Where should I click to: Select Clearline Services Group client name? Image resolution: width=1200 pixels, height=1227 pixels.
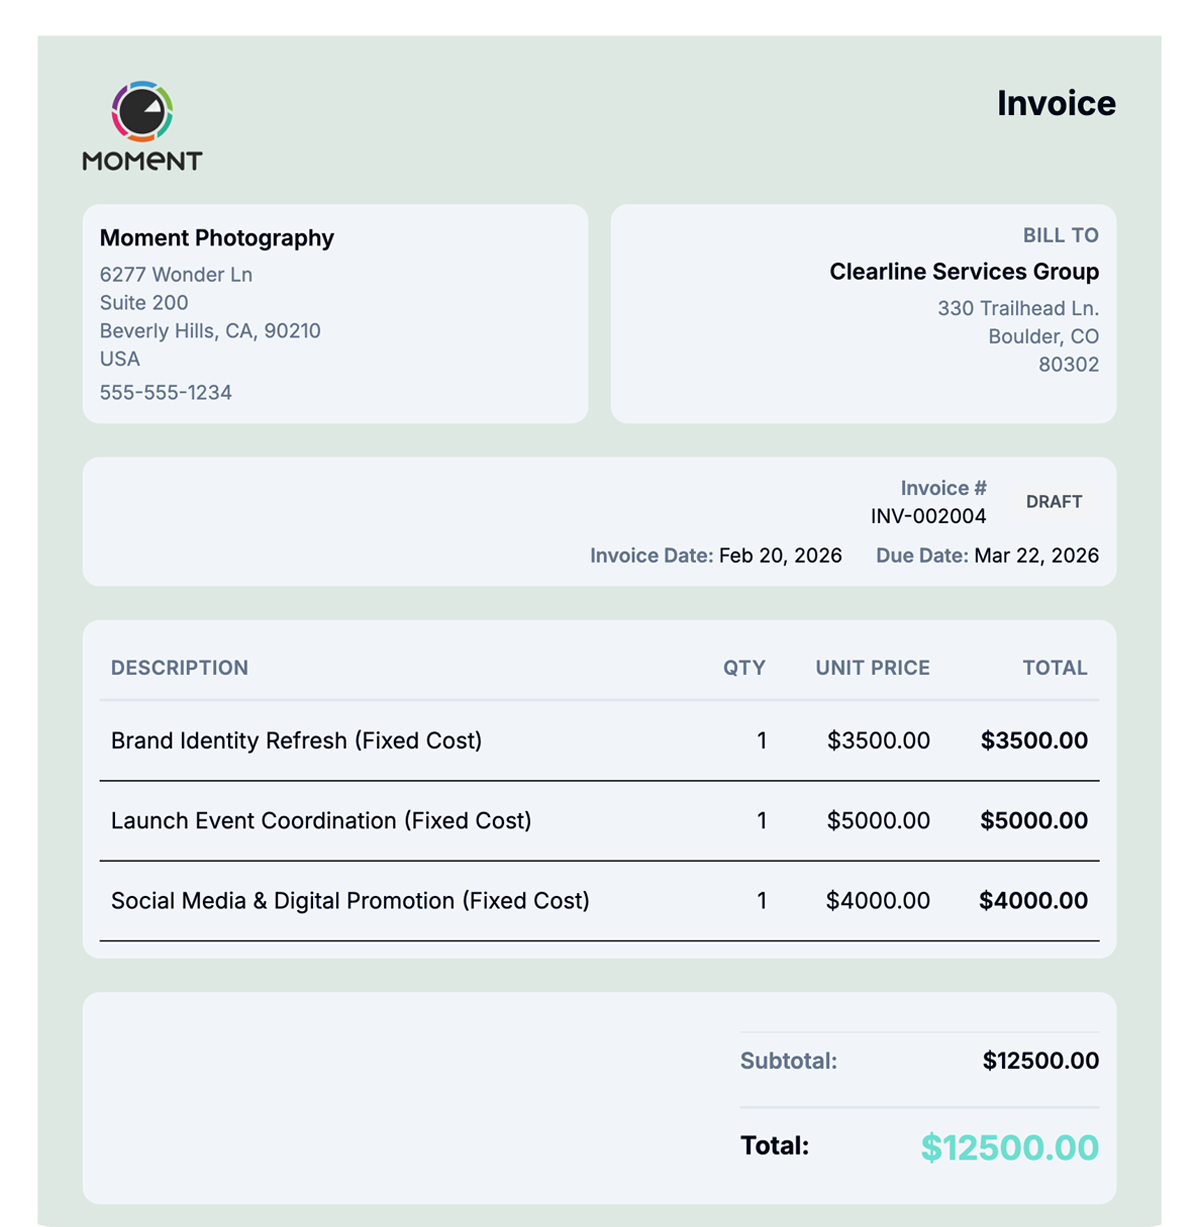[x=964, y=272]
